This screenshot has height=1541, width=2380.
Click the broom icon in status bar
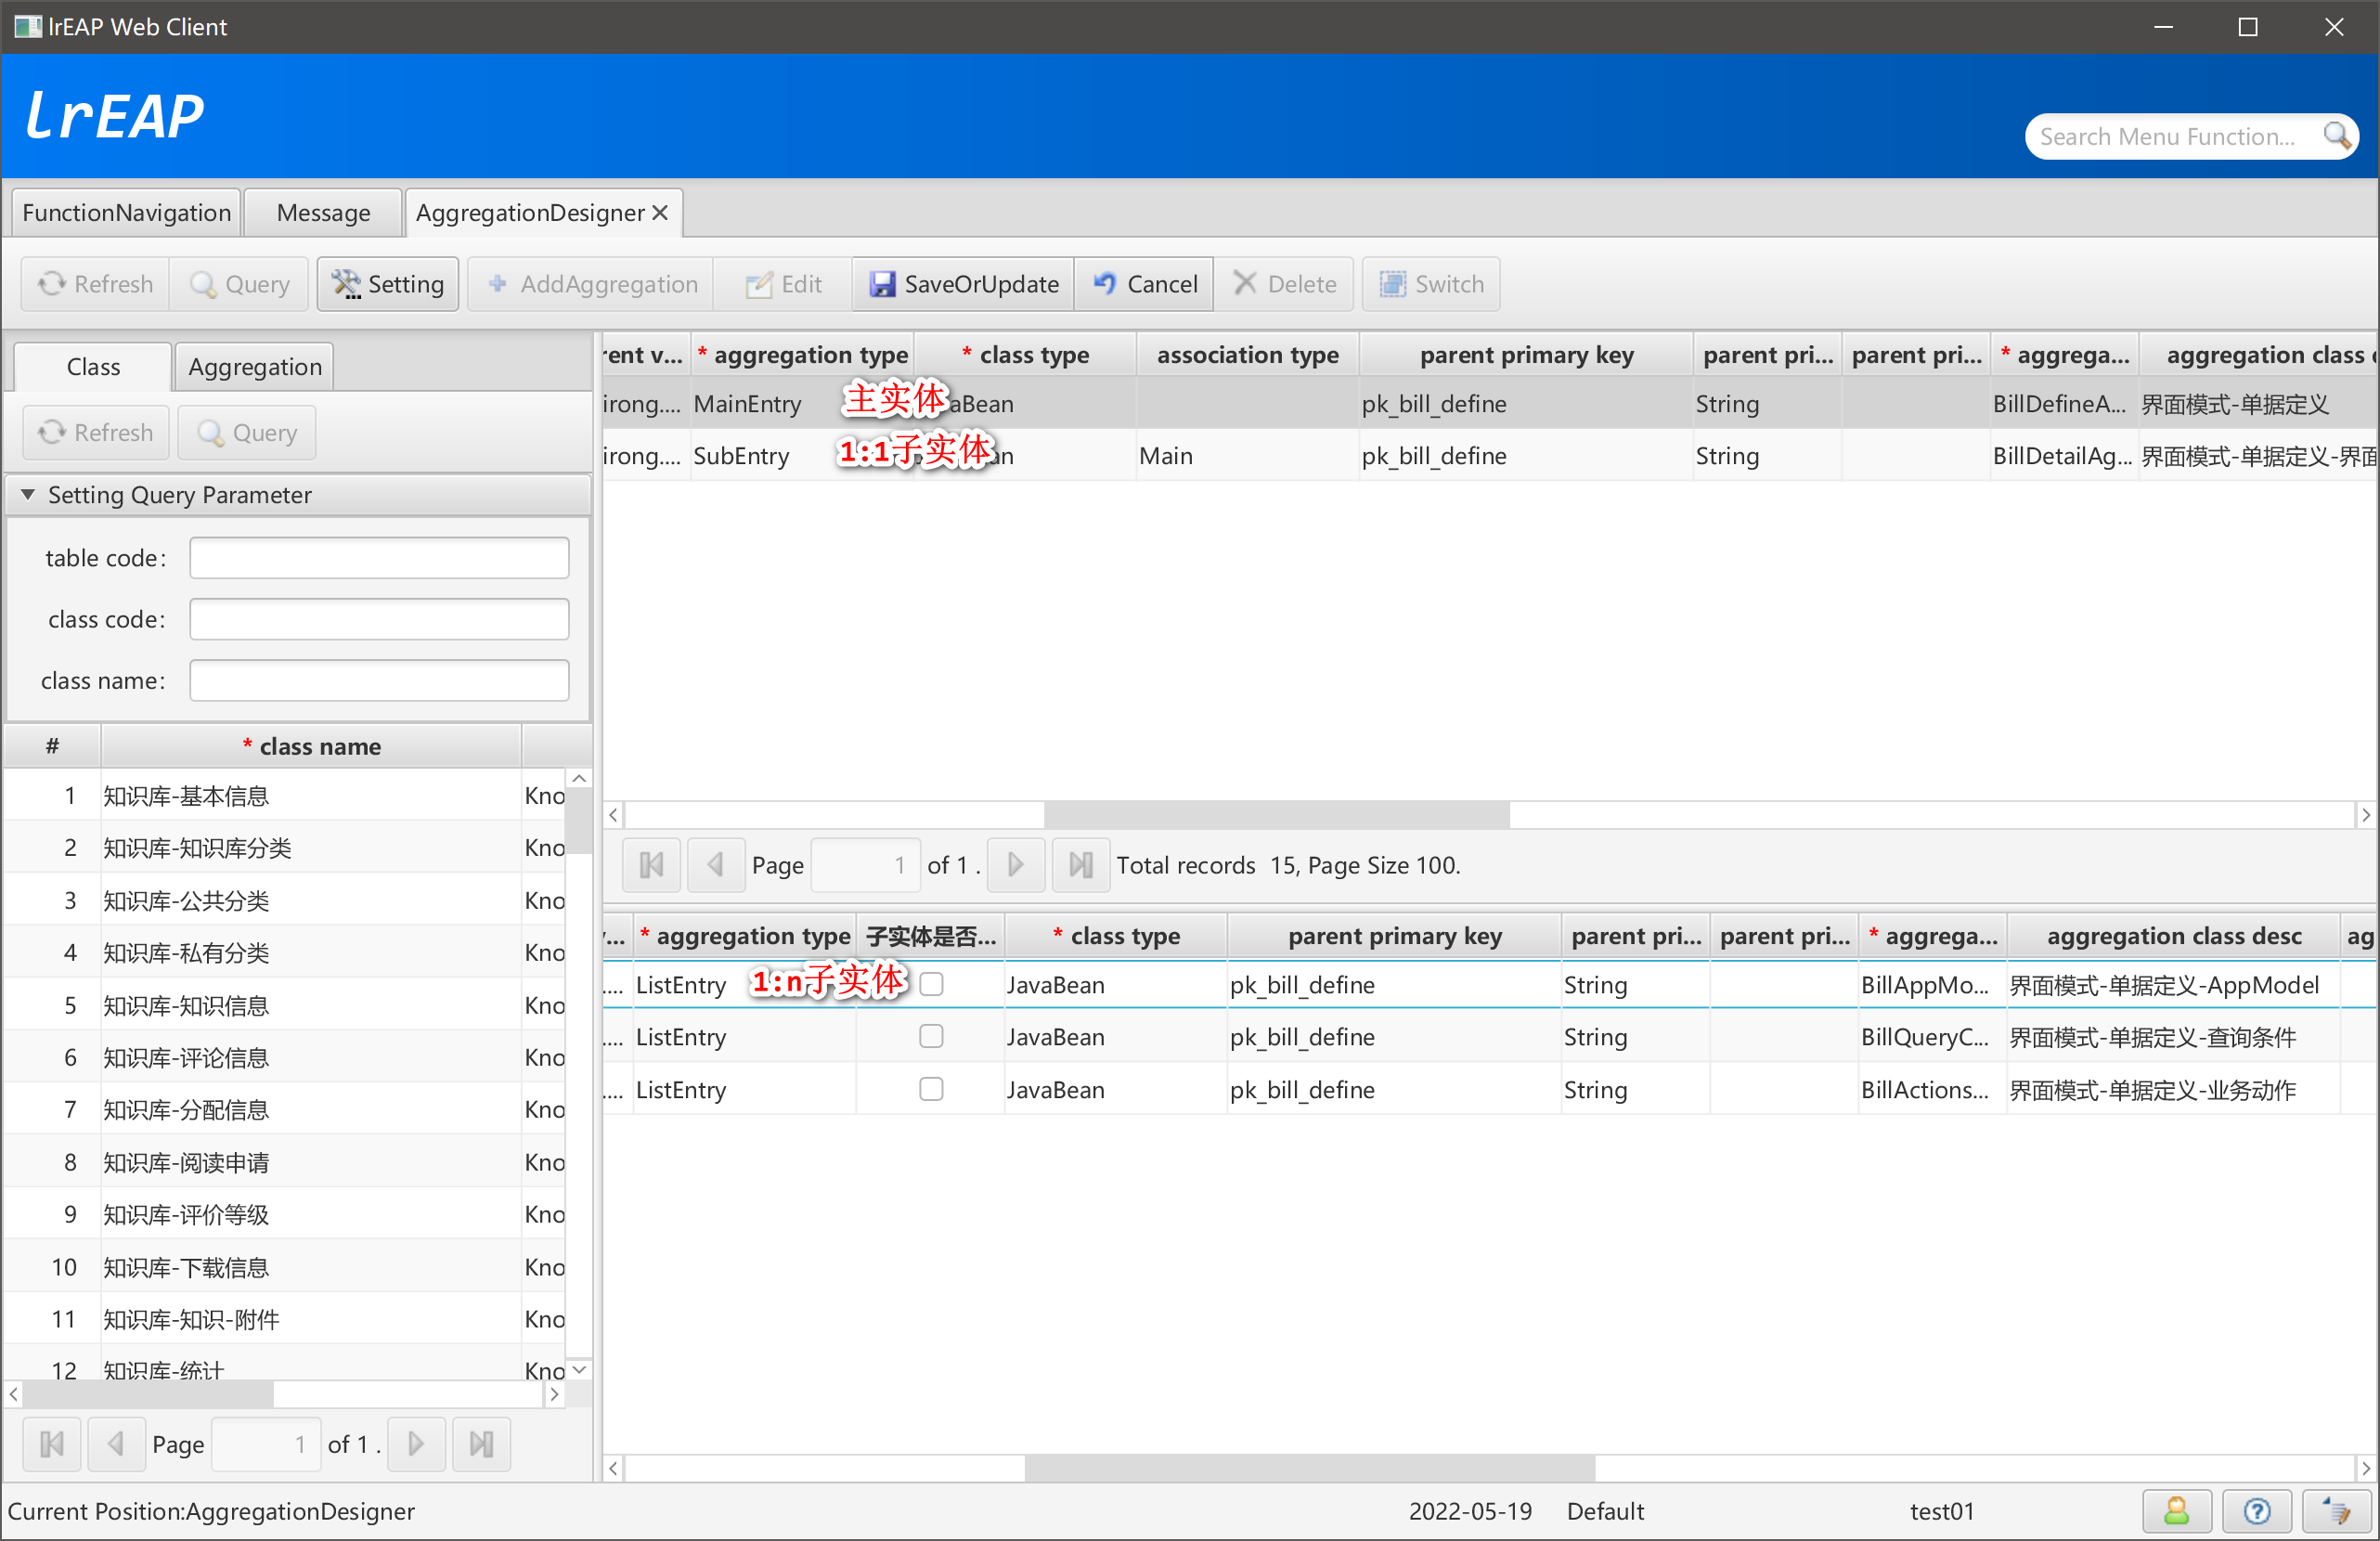coord(2336,1511)
